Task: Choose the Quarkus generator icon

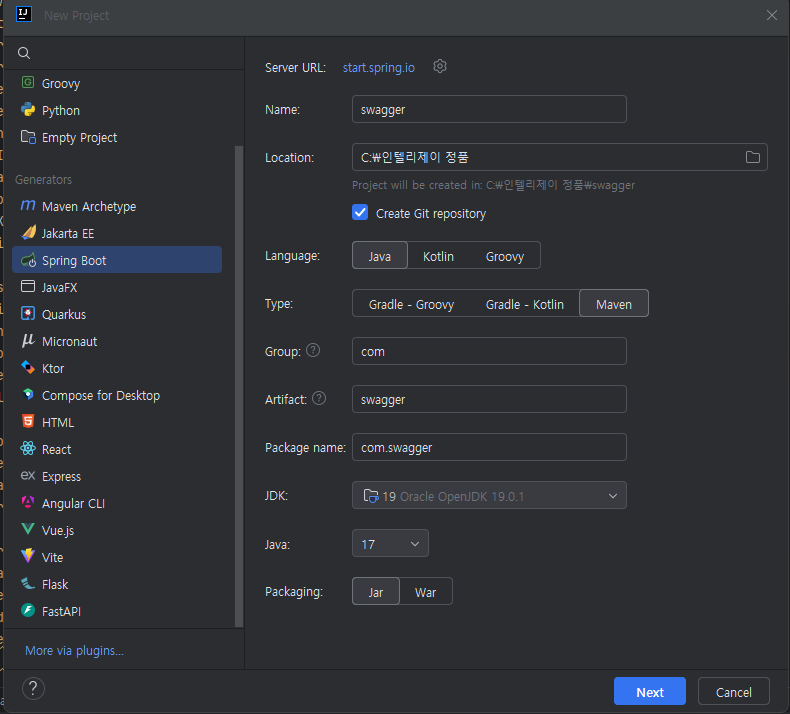Action: point(28,313)
